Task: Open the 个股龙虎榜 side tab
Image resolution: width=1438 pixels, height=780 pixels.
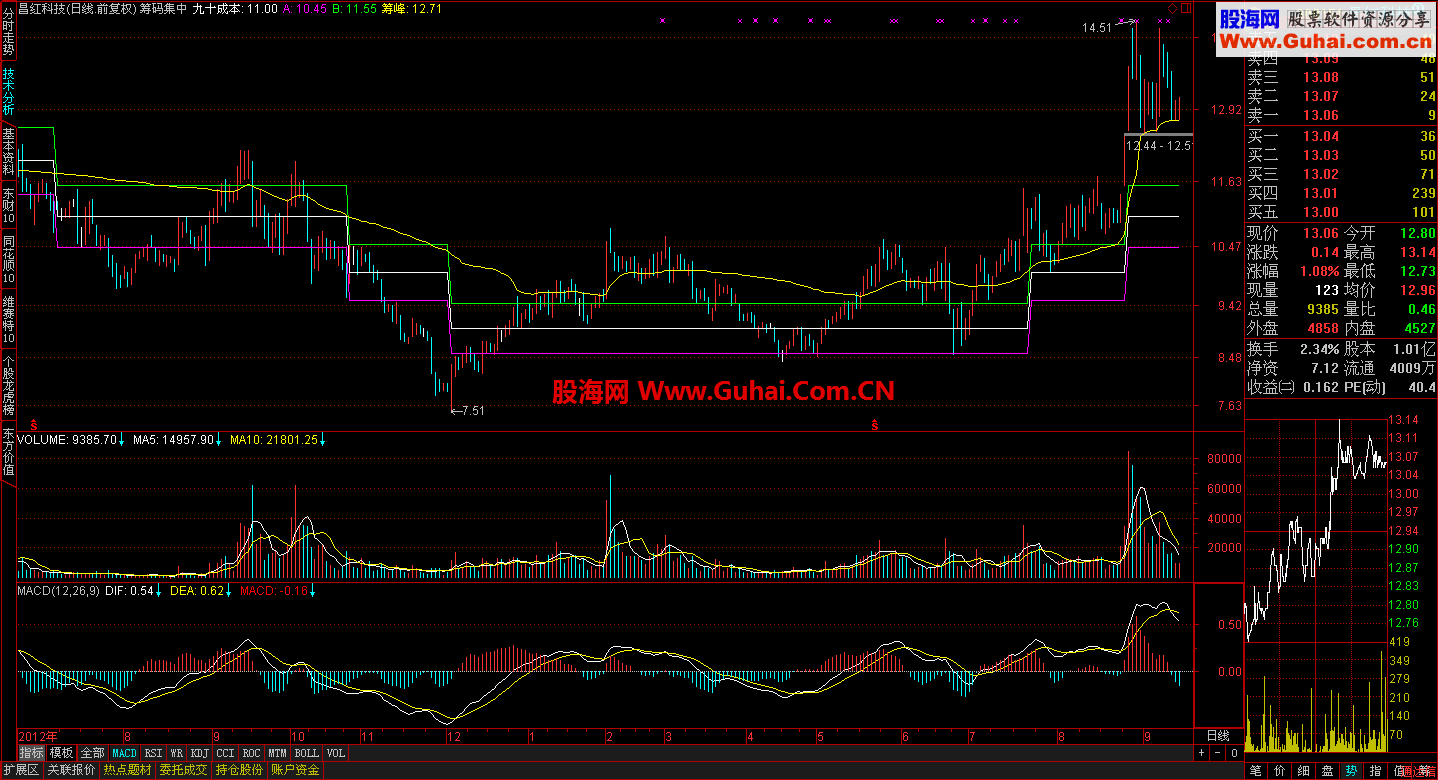Action: tap(8, 385)
